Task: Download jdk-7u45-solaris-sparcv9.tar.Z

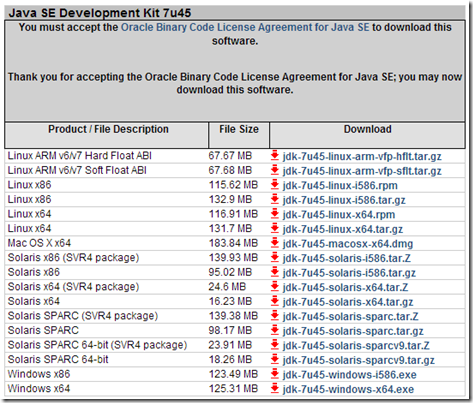Action: [x=356, y=346]
